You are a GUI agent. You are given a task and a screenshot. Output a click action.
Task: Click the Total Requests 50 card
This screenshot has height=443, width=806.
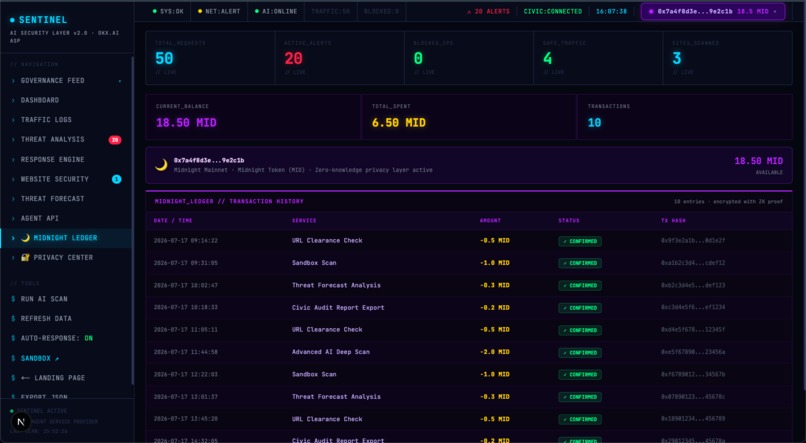click(x=210, y=58)
